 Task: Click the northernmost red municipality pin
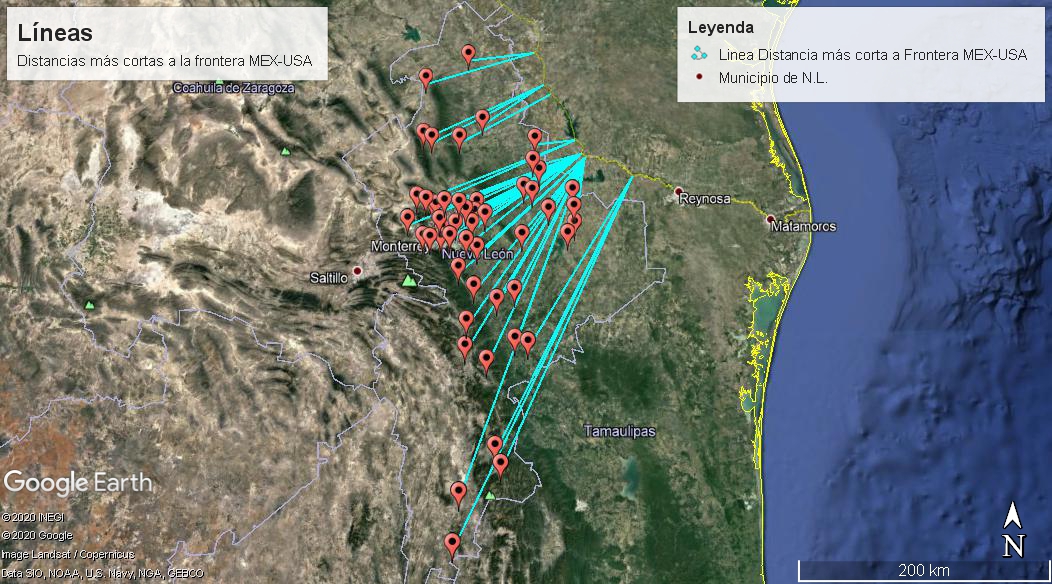coord(469,53)
